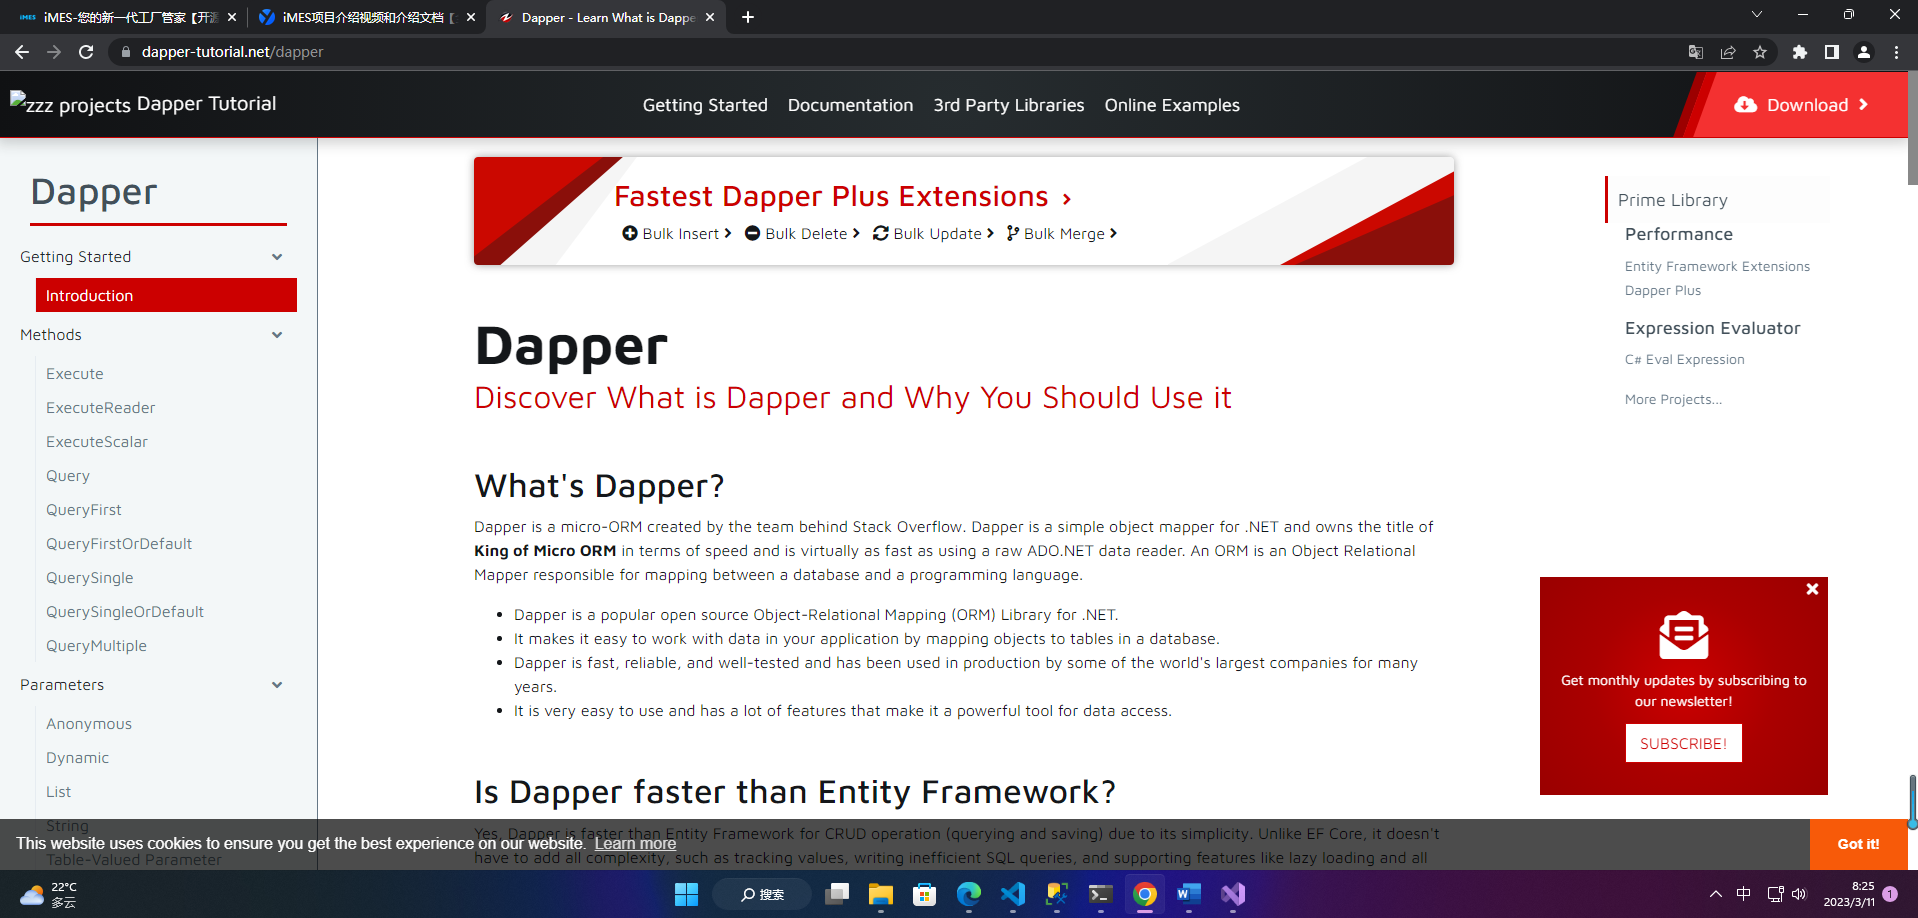Open the ExecuteScalar method page
Screen dimensions: 1918x918
pyautogui.click(x=97, y=442)
